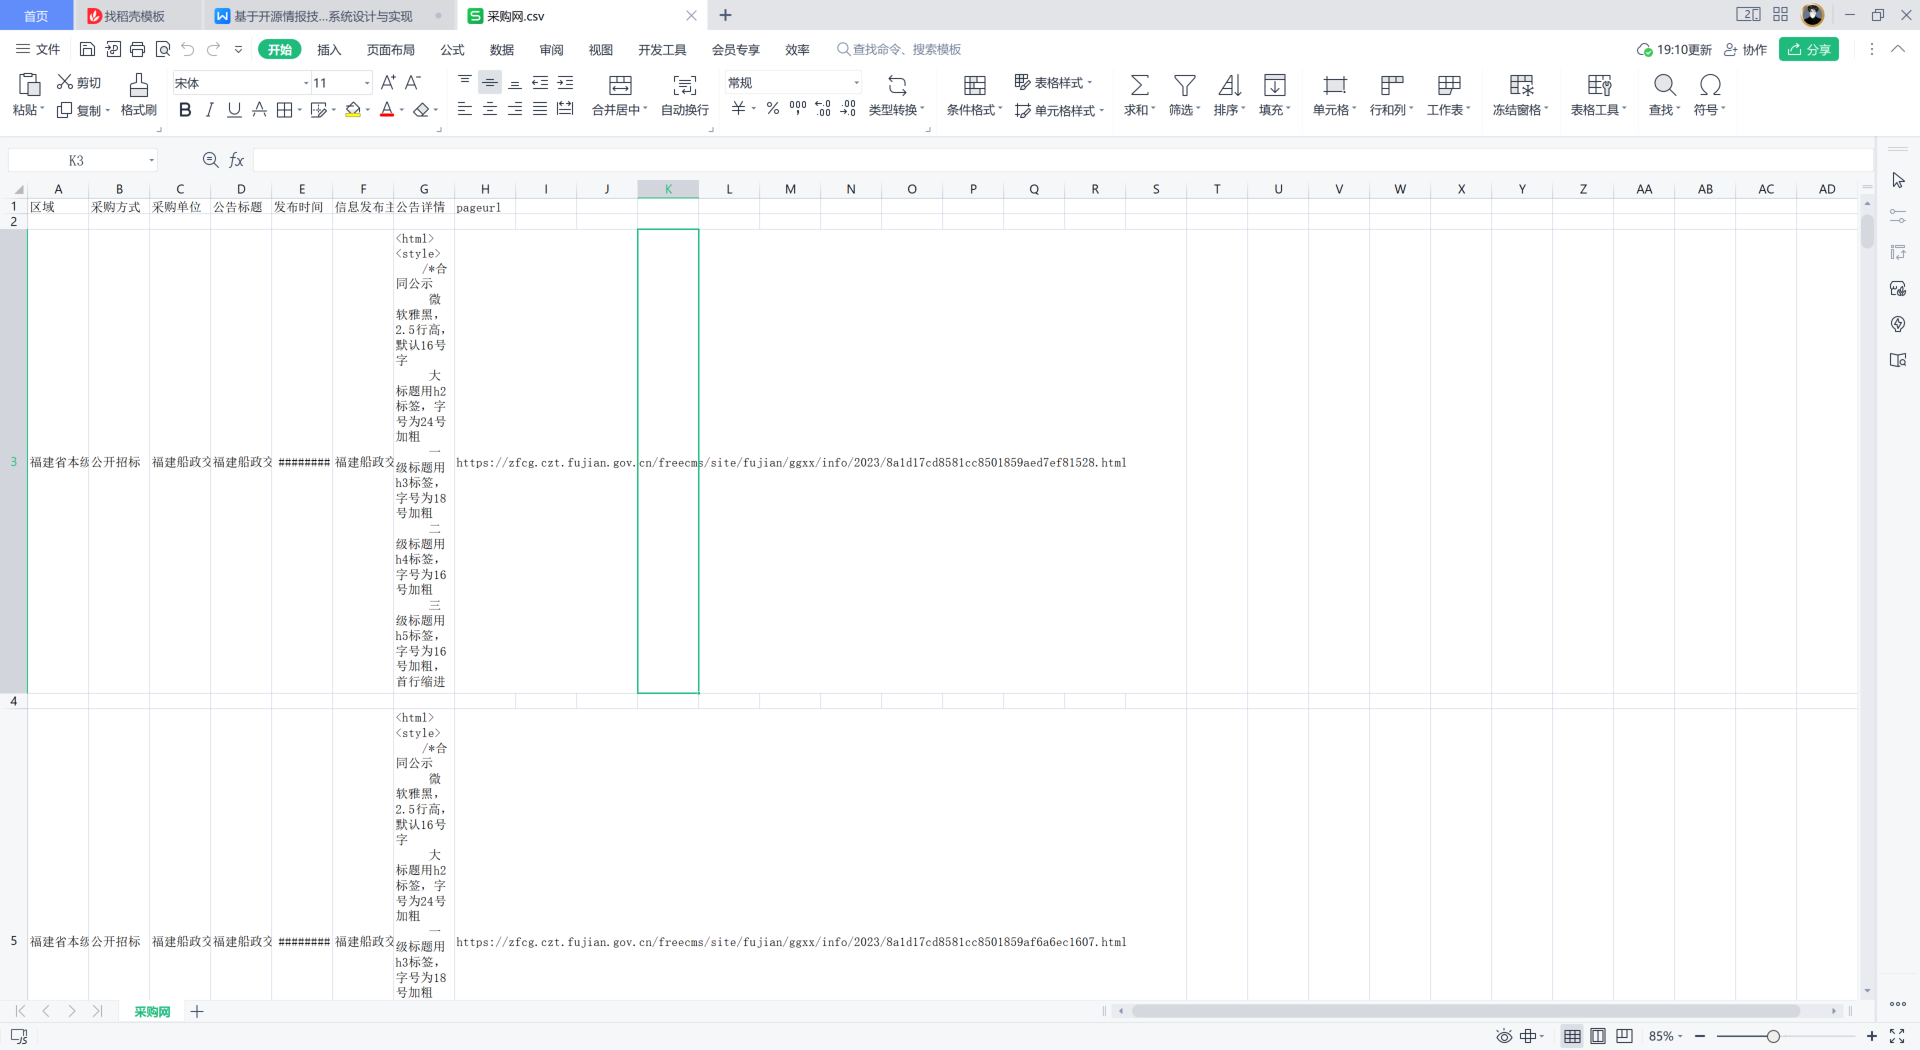Click the type conversion icon
The height and width of the screenshot is (1050, 1920).
click(x=897, y=85)
